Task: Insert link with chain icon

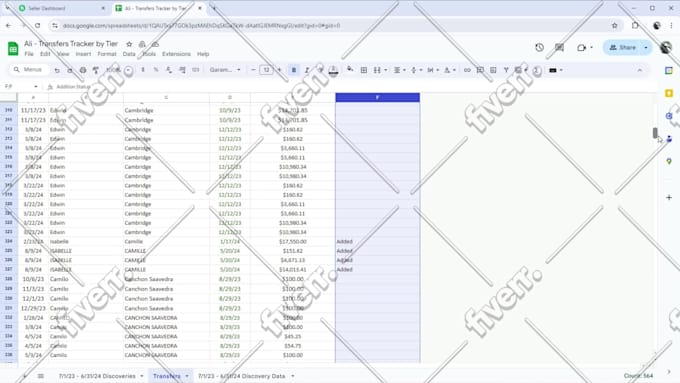Action: tap(467, 70)
